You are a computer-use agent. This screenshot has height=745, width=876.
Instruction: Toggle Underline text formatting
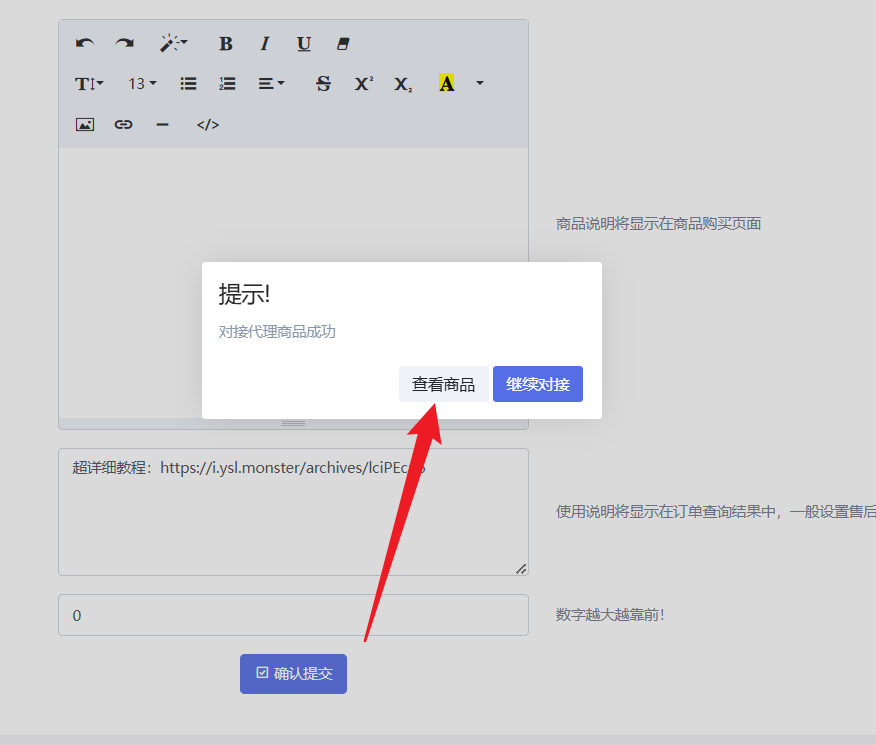point(304,44)
